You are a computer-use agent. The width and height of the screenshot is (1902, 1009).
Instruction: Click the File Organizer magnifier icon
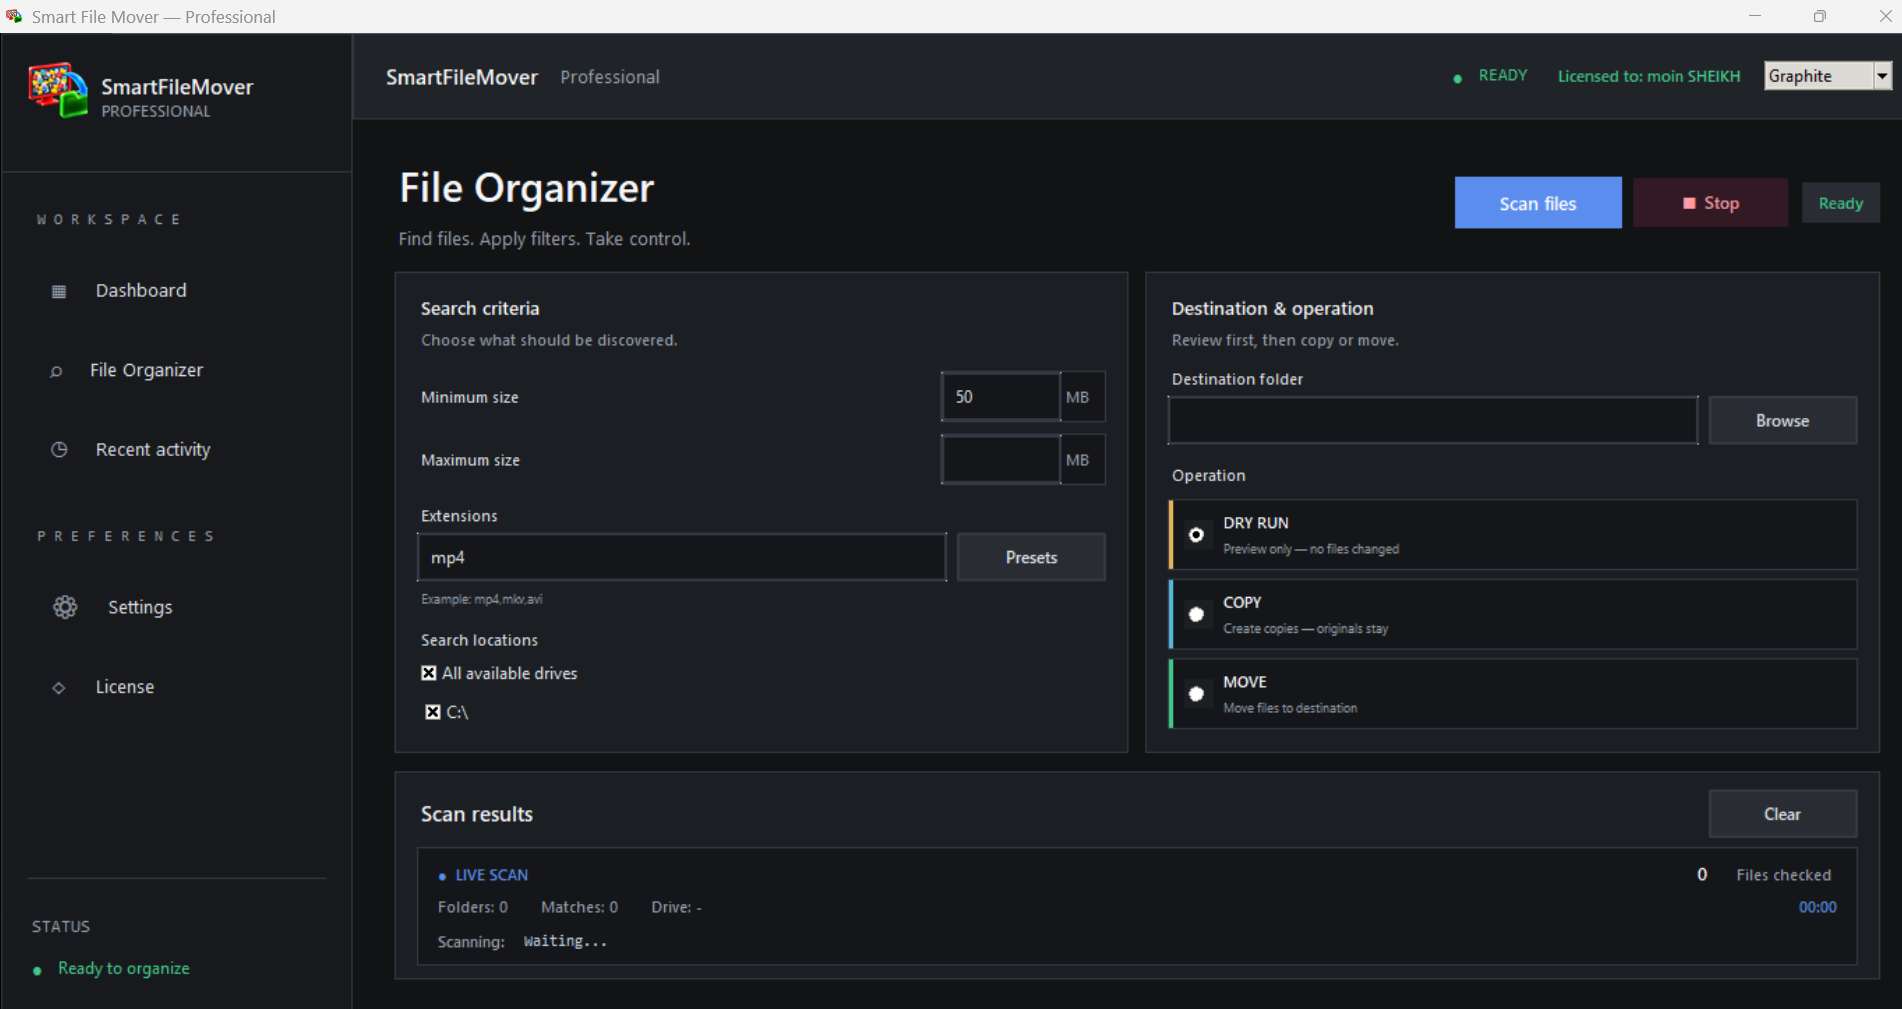pos(56,371)
